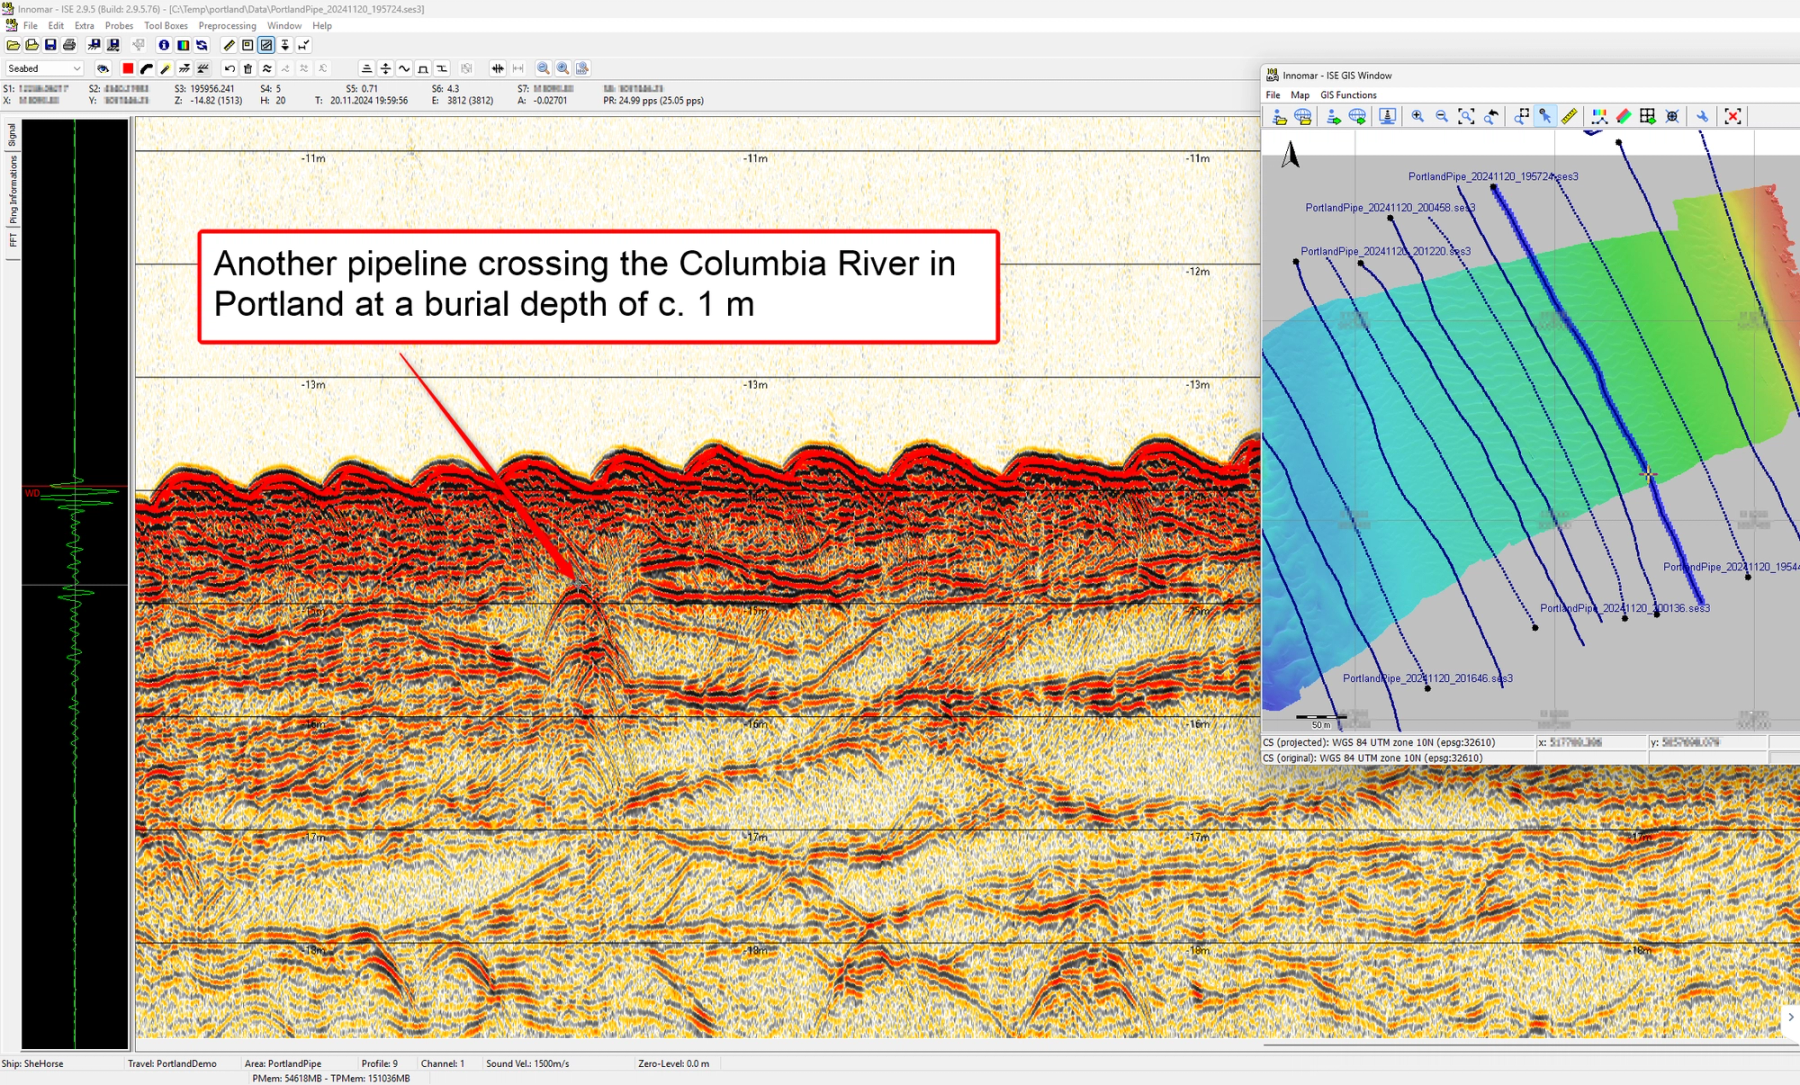Toggle the highlighted edit annotation tool
Screen dimensions: 1800x1085
pos(266,45)
